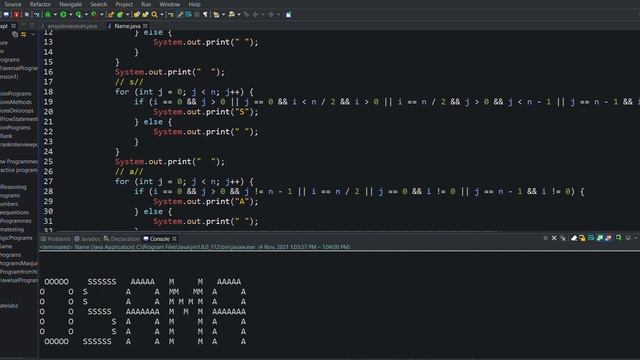The image size is (640, 360).
Task: Toggle Scroll Lock in Console
Action: click(x=582, y=238)
